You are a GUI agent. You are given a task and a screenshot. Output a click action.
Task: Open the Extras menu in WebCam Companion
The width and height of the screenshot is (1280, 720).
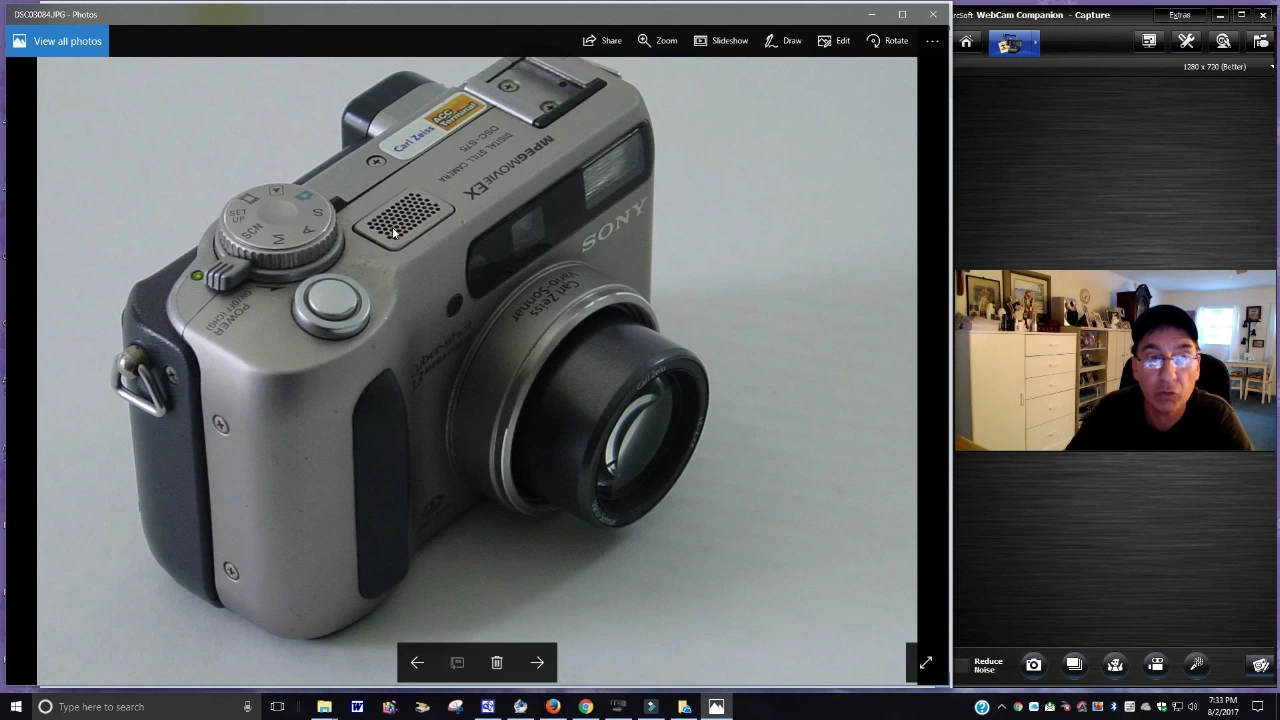point(1180,15)
